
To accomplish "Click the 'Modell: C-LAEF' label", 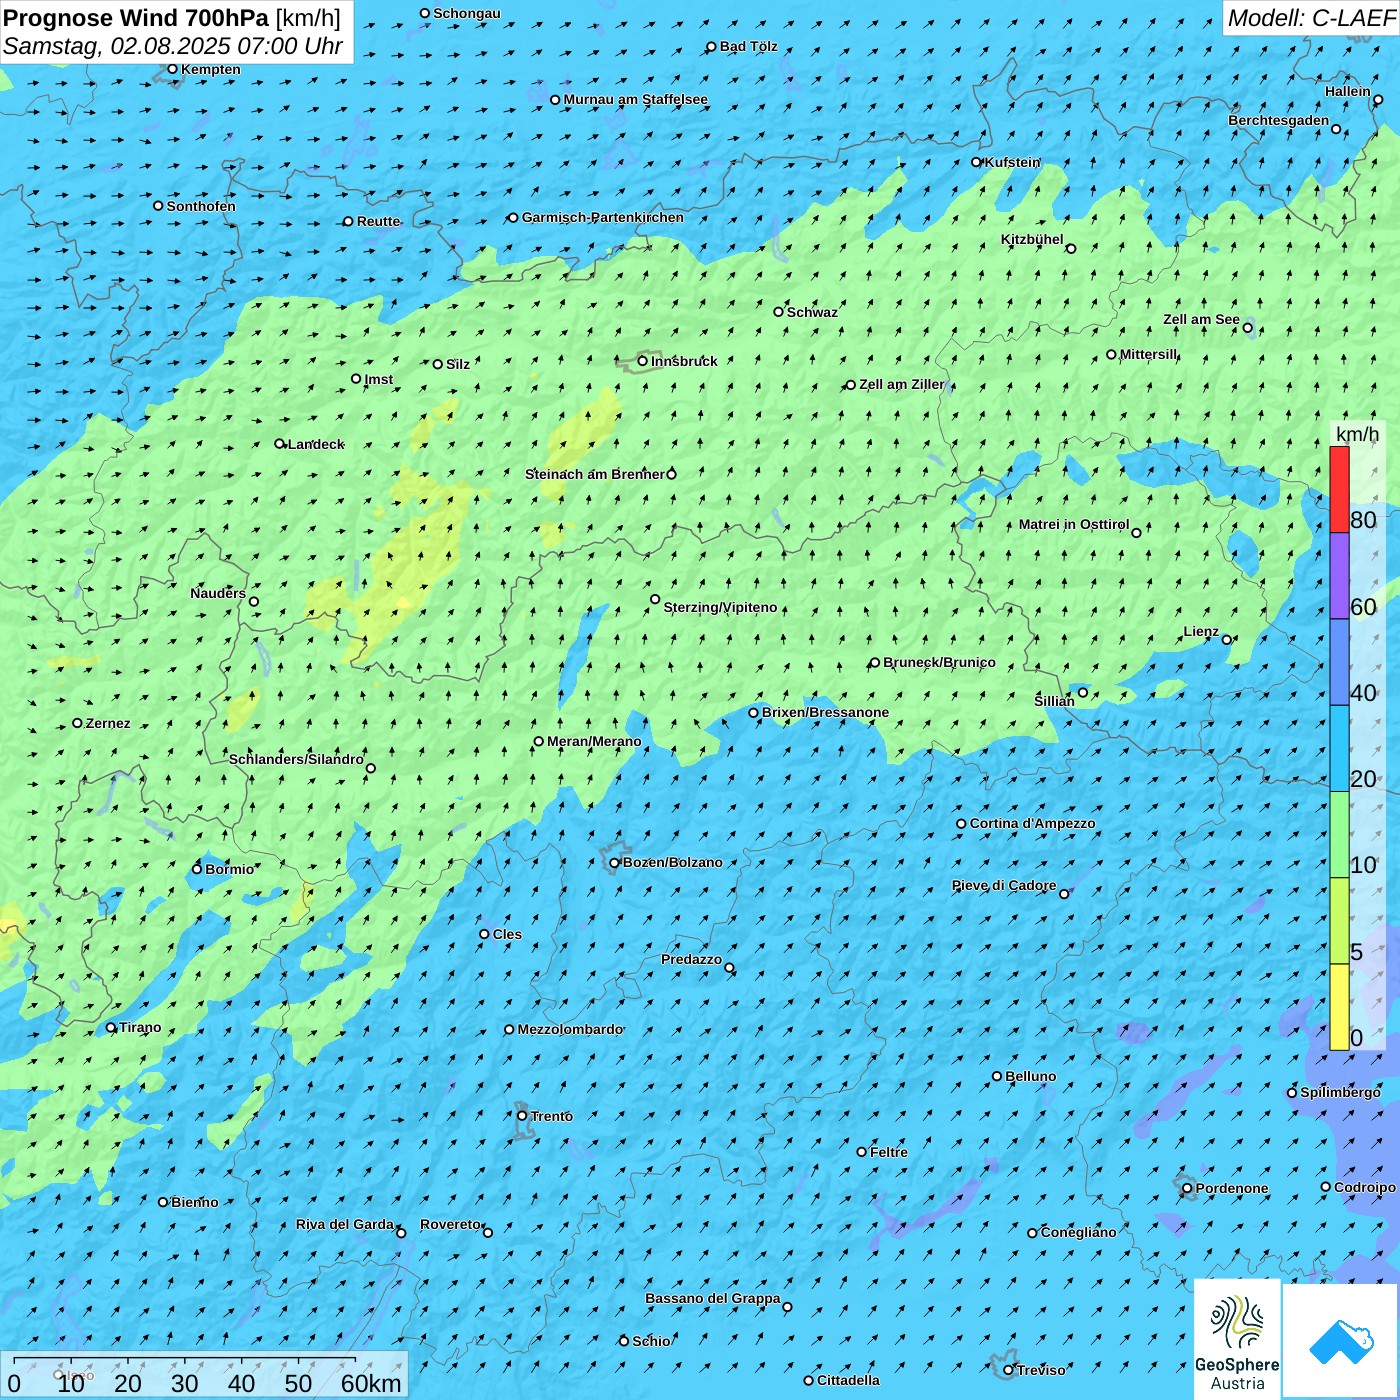I will (1310, 18).
